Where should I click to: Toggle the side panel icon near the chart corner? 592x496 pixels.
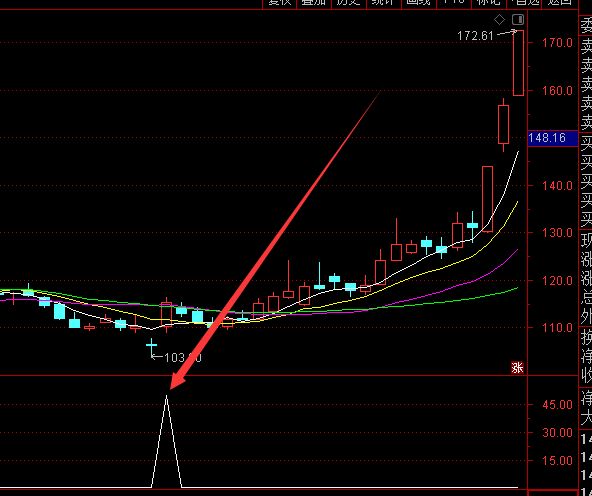pyautogui.click(x=518, y=20)
